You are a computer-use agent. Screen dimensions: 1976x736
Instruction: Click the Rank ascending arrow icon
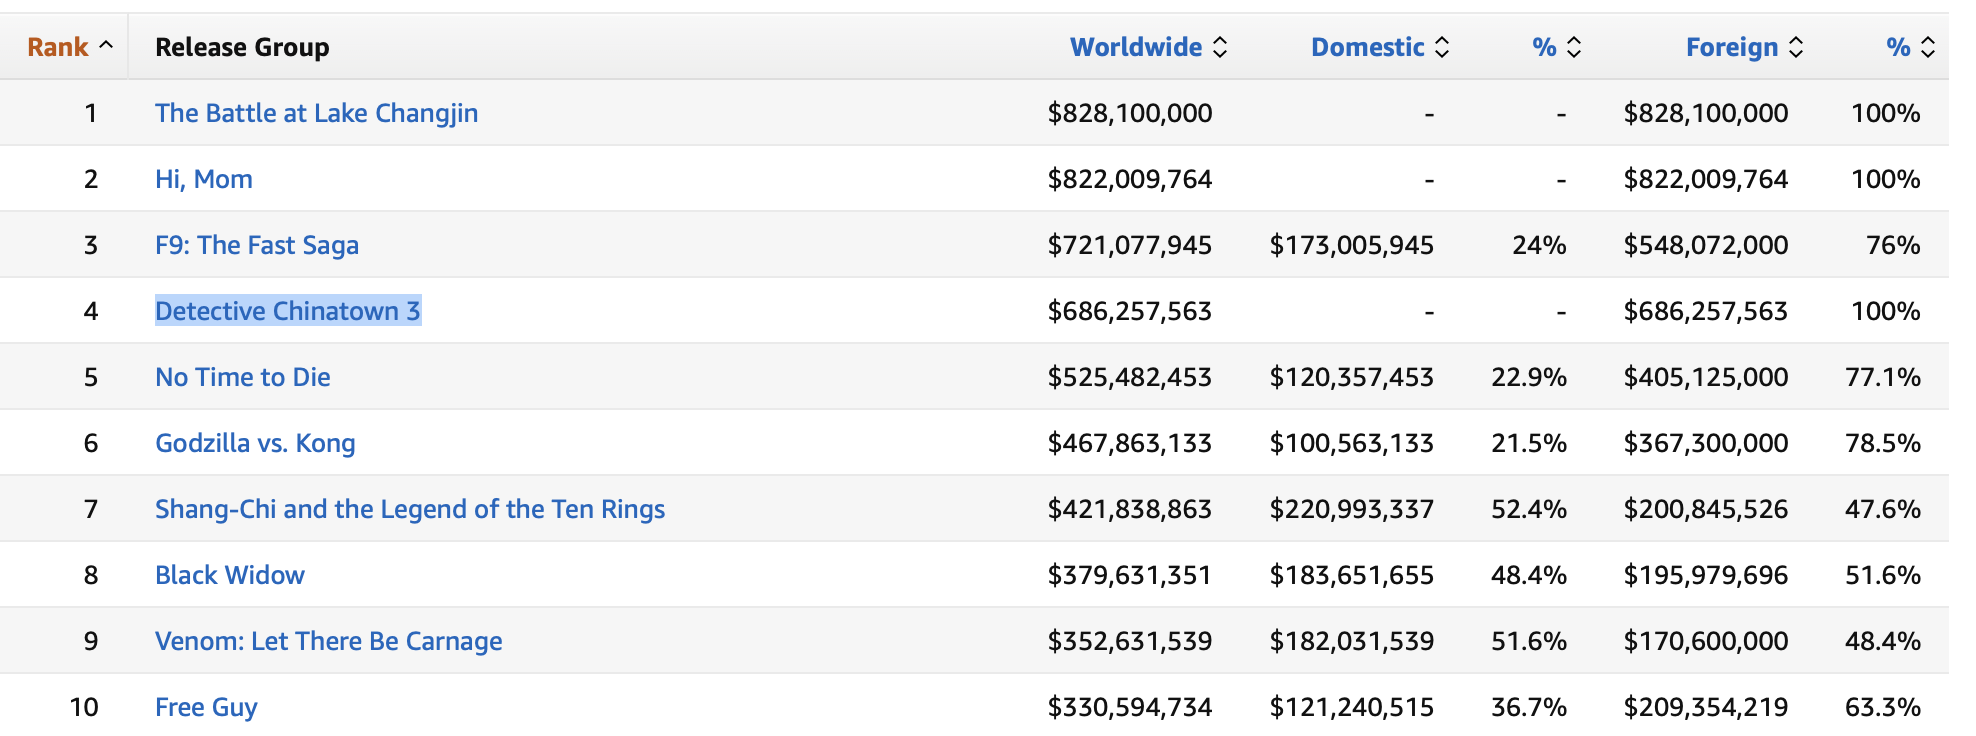[x=106, y=45]
